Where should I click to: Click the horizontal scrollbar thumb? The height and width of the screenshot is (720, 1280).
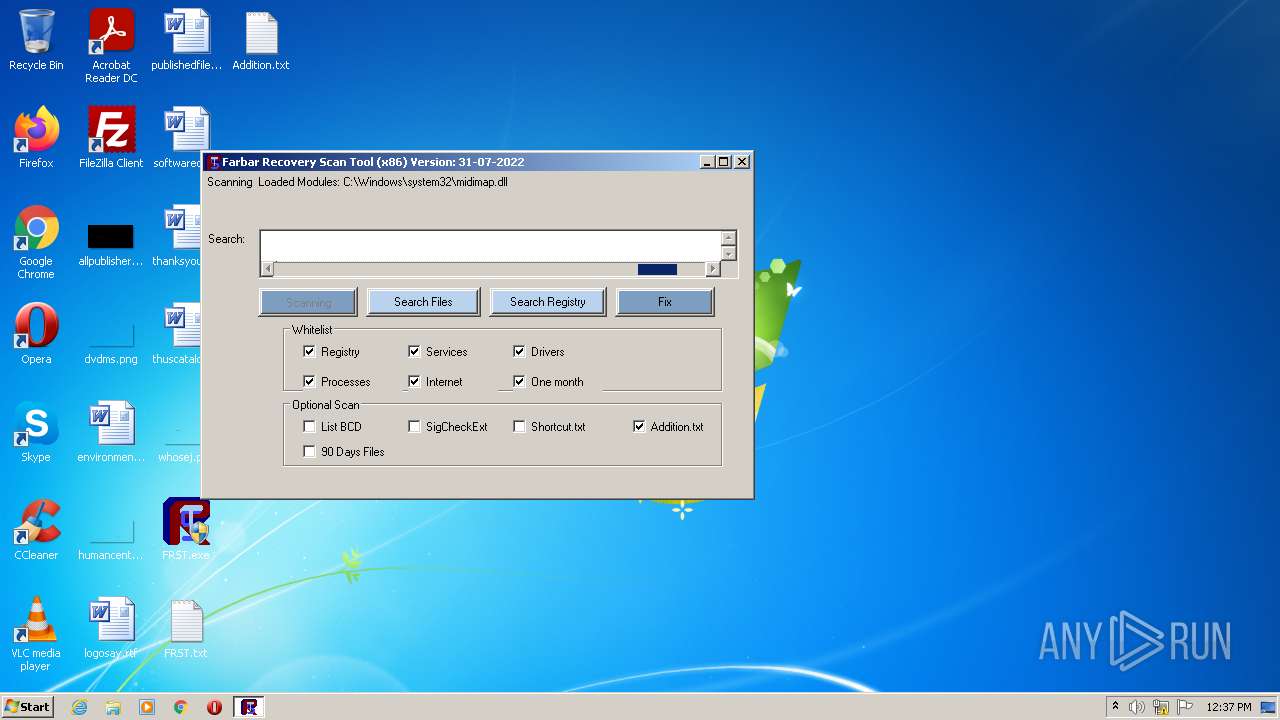tap(657, 269)
